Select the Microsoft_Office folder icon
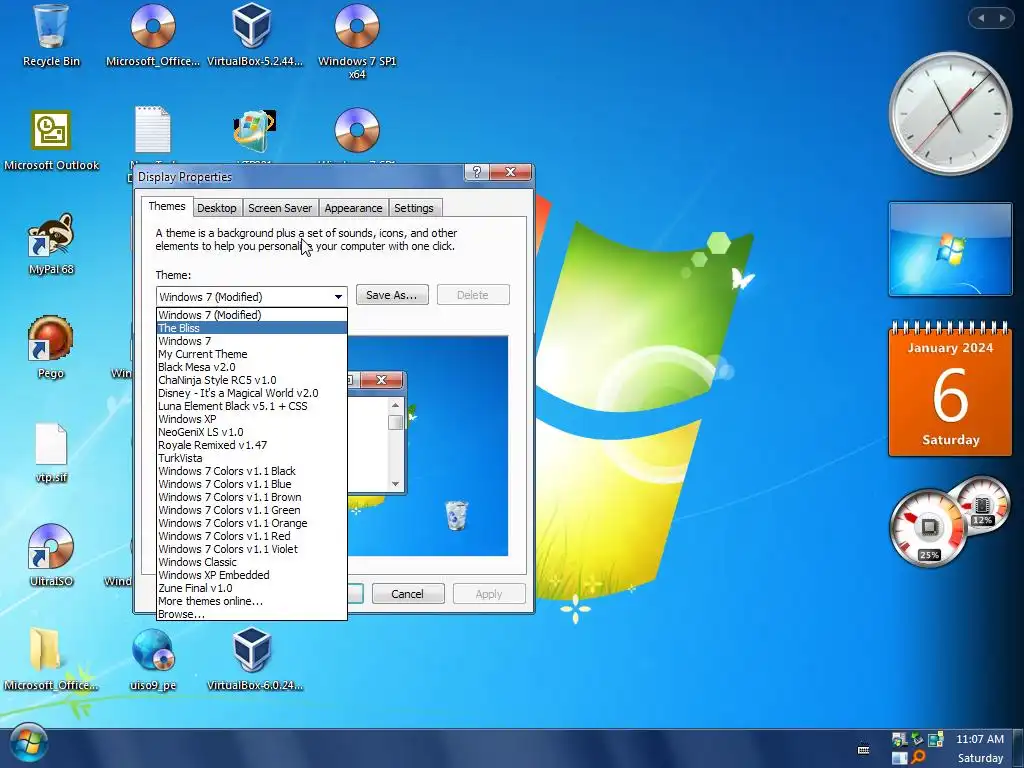1024x768 pixels. coord(51,659)
